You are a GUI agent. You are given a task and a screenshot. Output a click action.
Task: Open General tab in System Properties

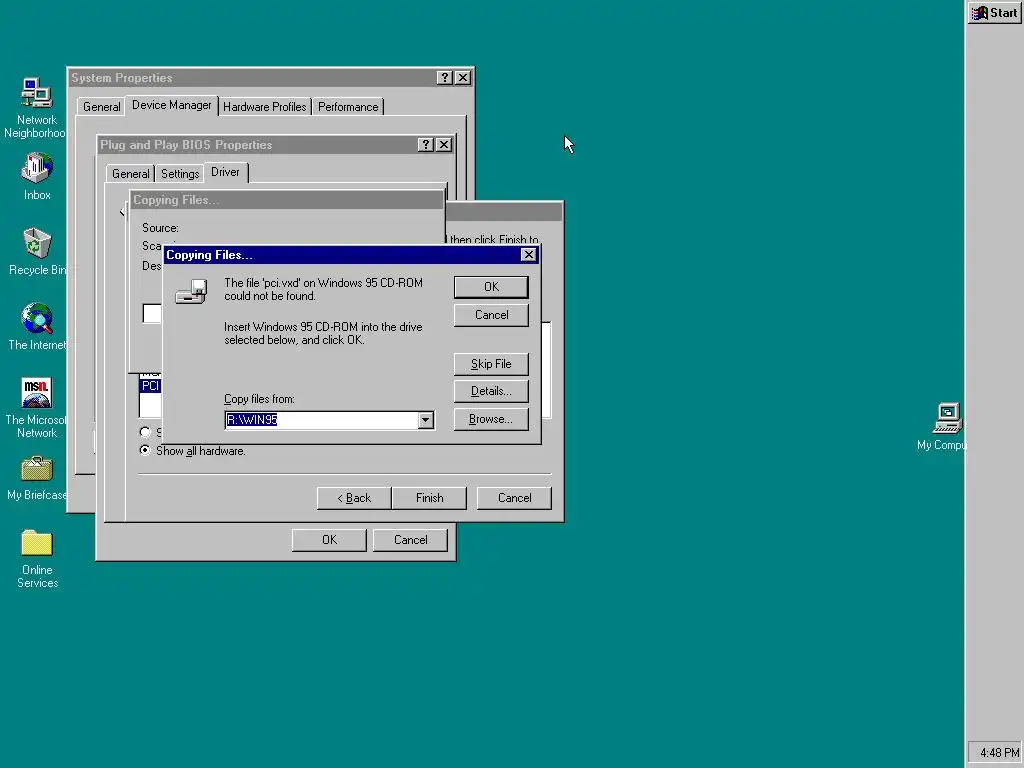pyautogui.click(x=101, y=106)
